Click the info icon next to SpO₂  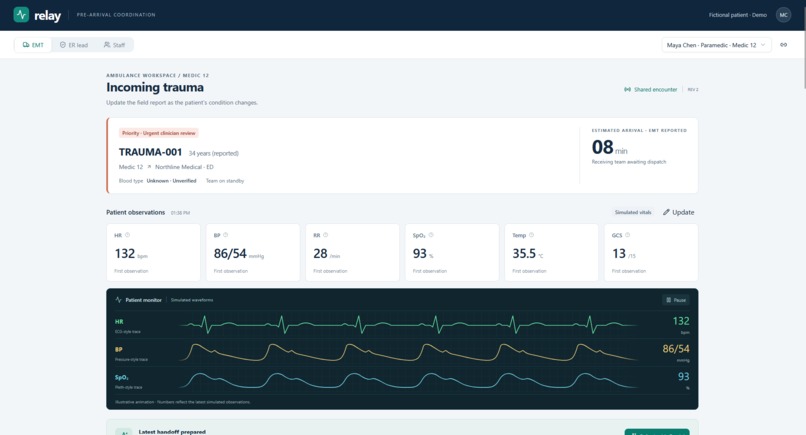click(431, 235)
